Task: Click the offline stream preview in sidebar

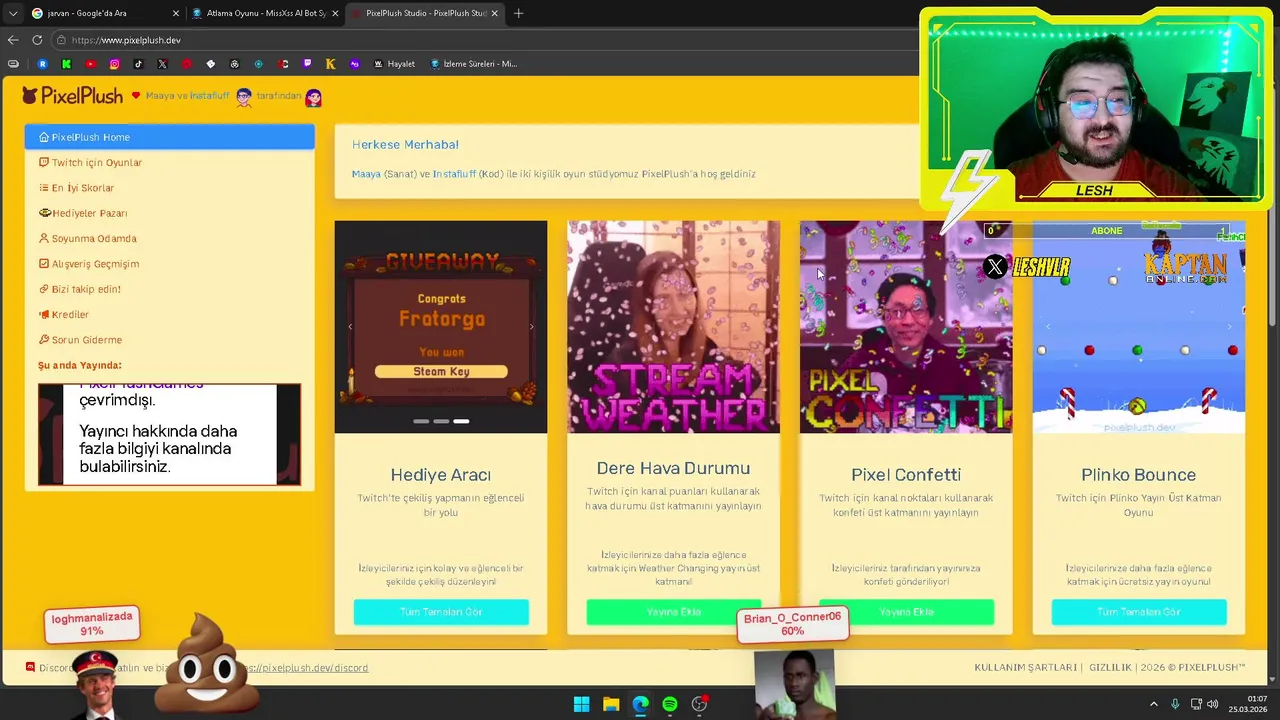Action: pos(169,434)
